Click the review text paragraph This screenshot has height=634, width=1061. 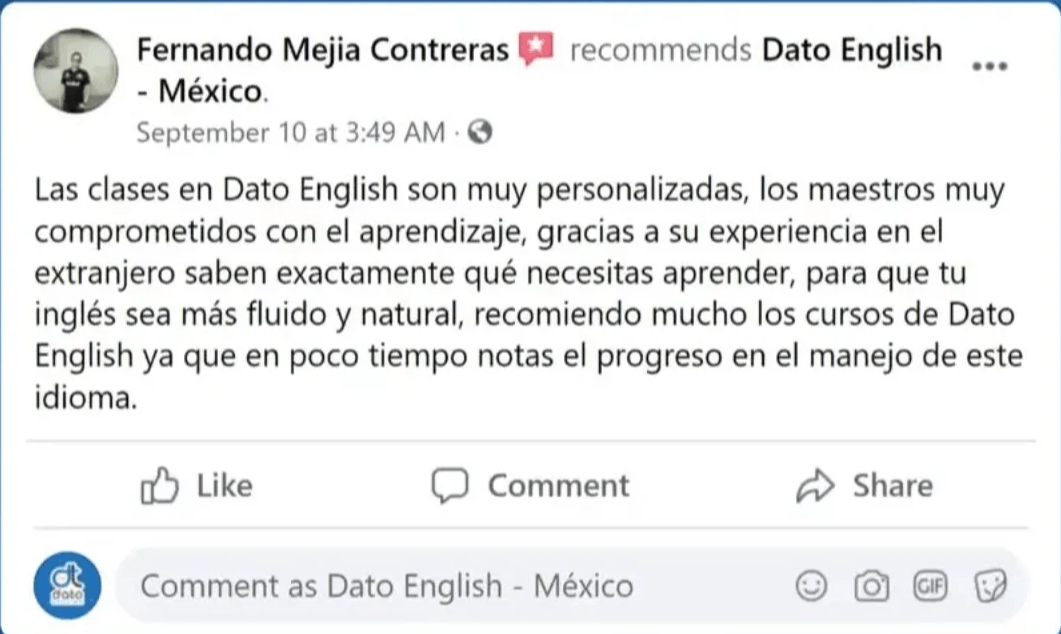[x=520, y=294]
